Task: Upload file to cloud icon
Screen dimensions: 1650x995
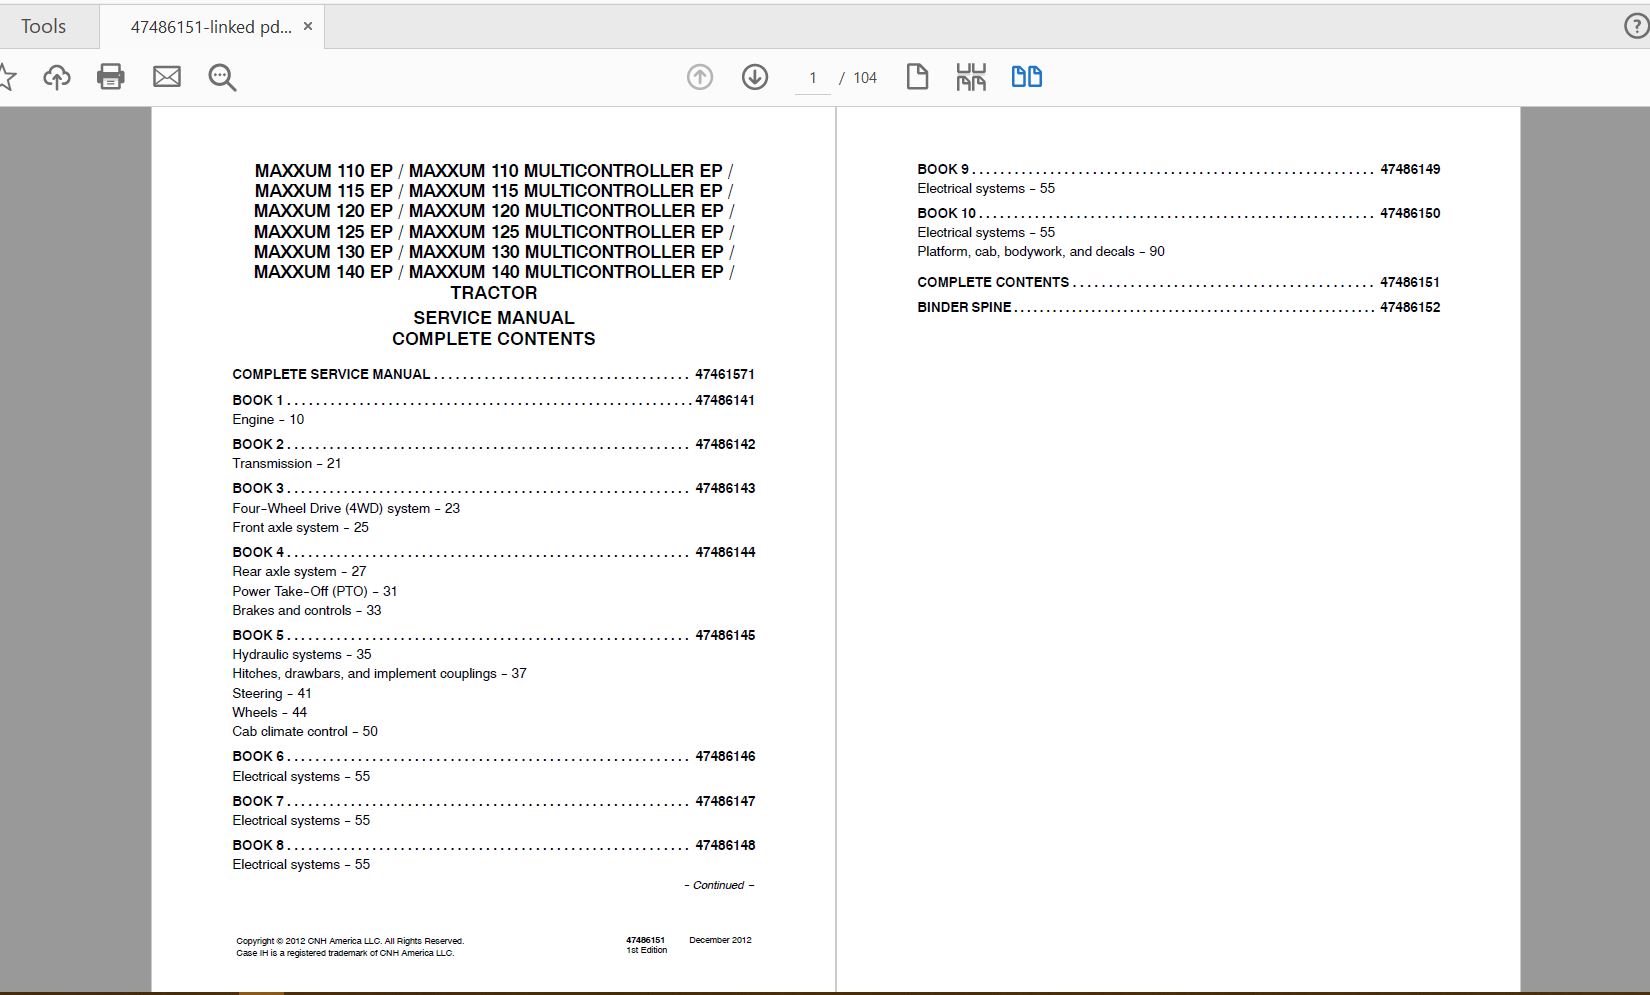Action: [x=57, y=77]
